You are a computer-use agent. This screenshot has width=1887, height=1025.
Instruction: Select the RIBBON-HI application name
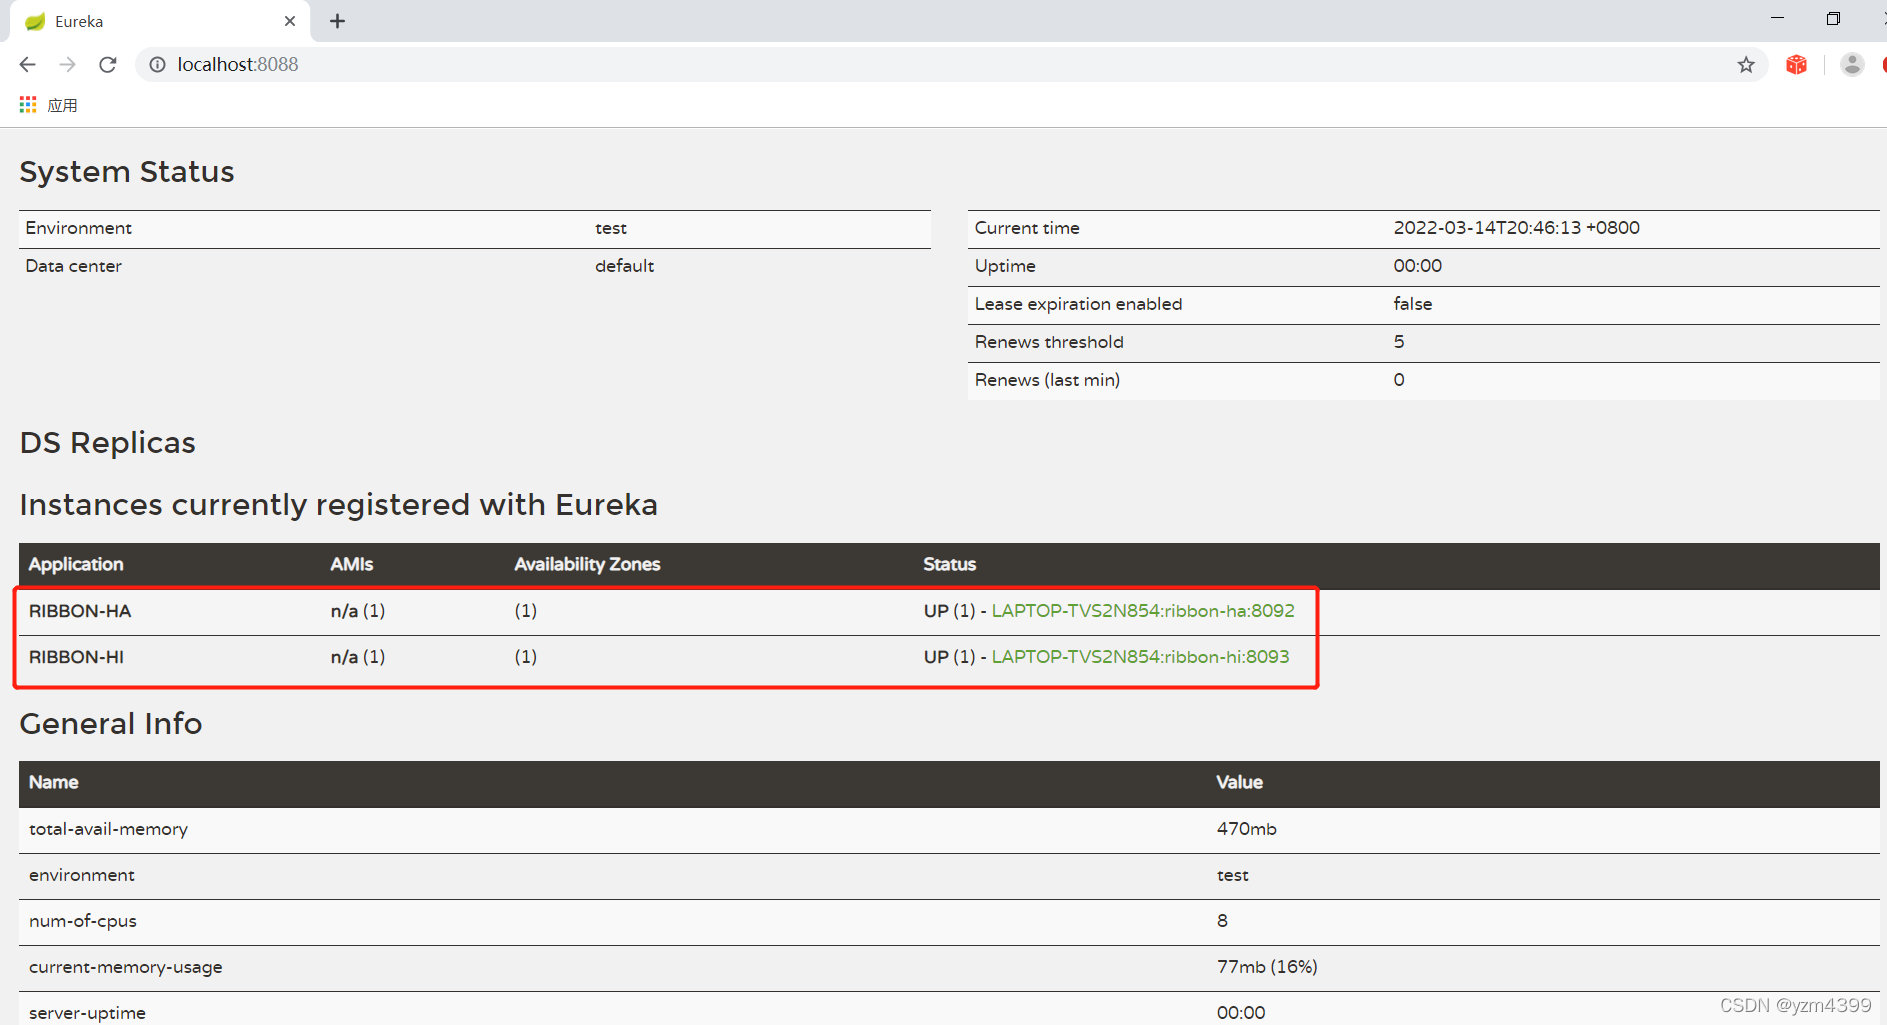click(77, 657)
